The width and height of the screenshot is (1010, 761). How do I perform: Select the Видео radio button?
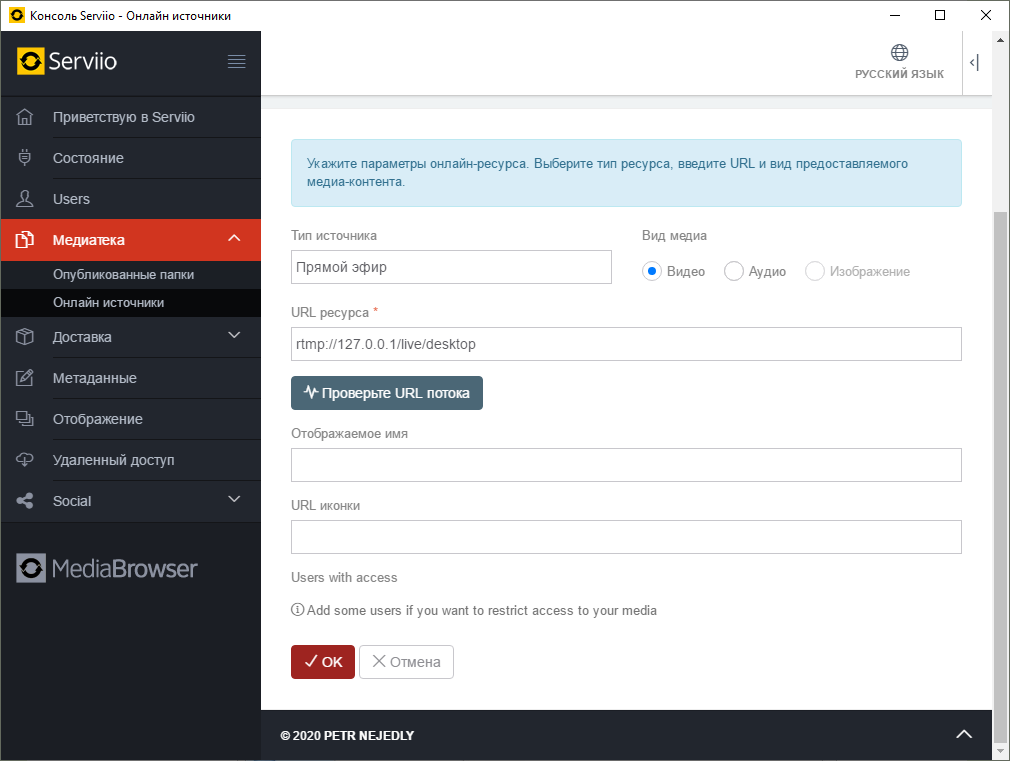(652, 271)
